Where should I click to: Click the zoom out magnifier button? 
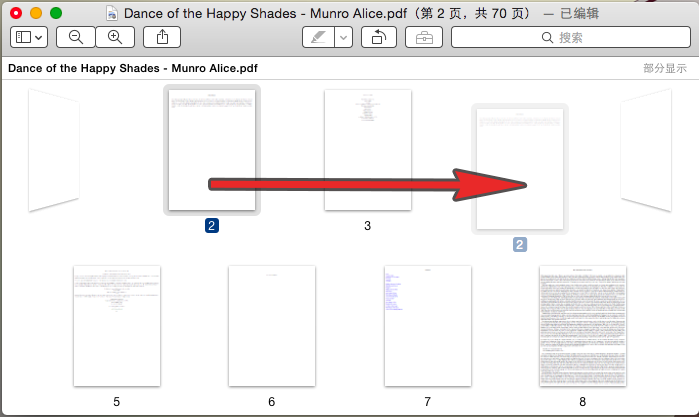pyautogui.click(x=76, y=37)
